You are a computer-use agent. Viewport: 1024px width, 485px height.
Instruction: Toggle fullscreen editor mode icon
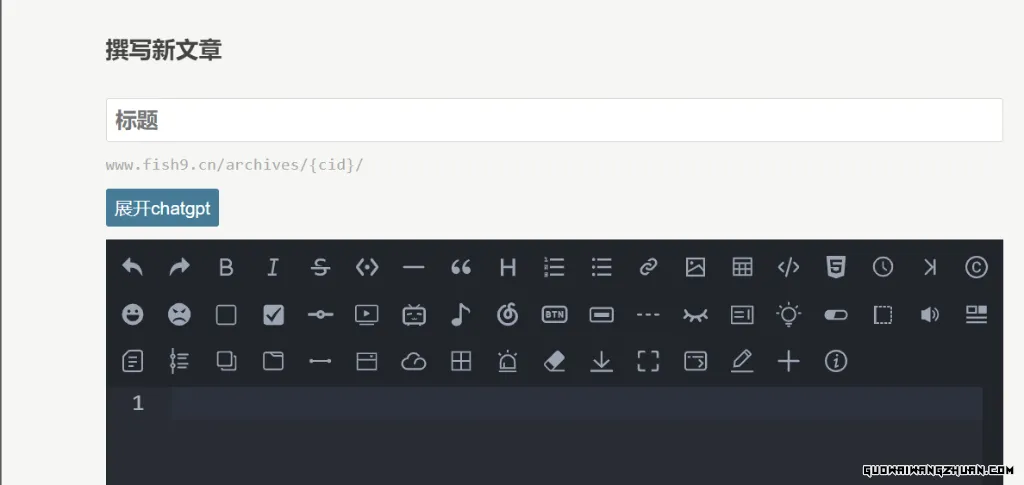click(x=648, y=361)
